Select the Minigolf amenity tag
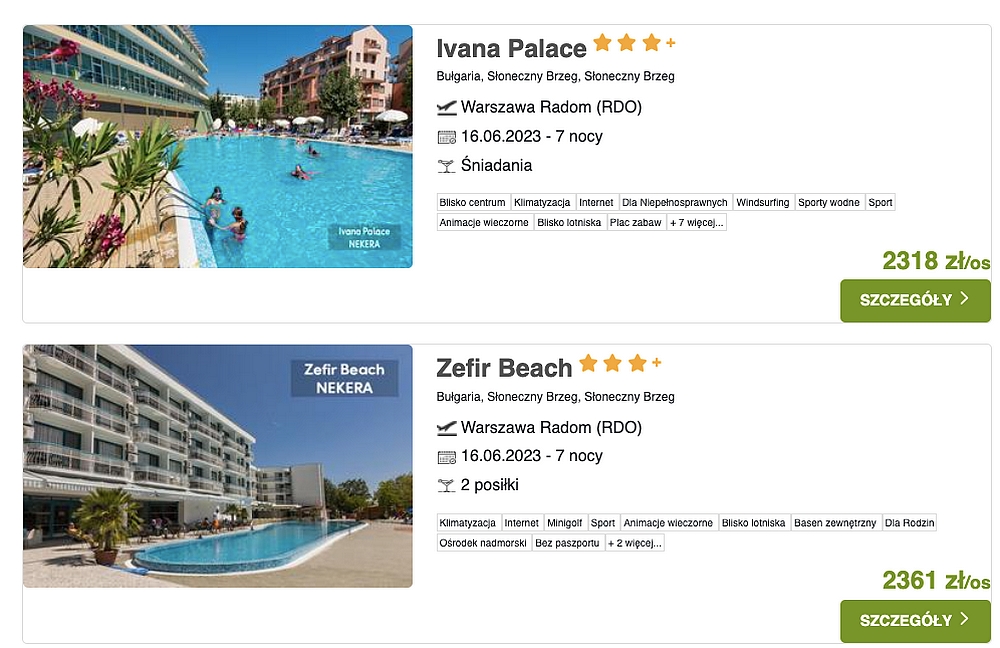 (x=564, y=523)
